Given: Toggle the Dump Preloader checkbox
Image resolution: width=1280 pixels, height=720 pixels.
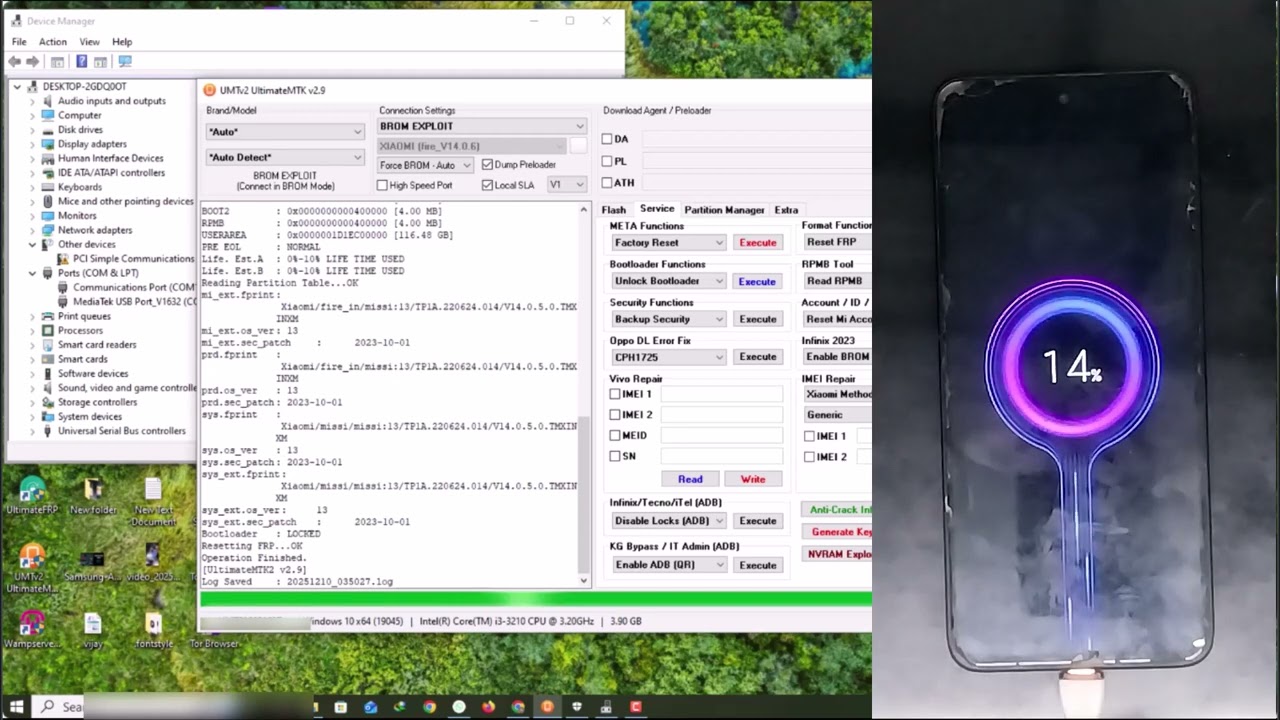Looking at the screenshot, I should [x=487, y=165].
